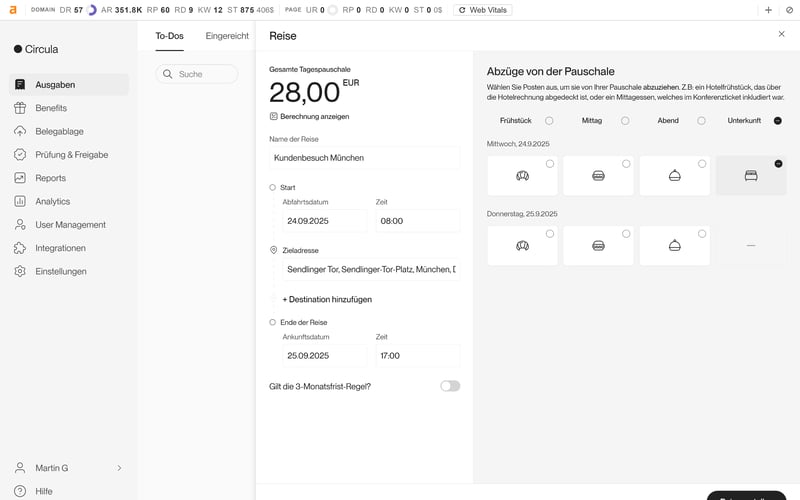Select the Mittag column radio button
800x500 pixels.
click(625, 121)
